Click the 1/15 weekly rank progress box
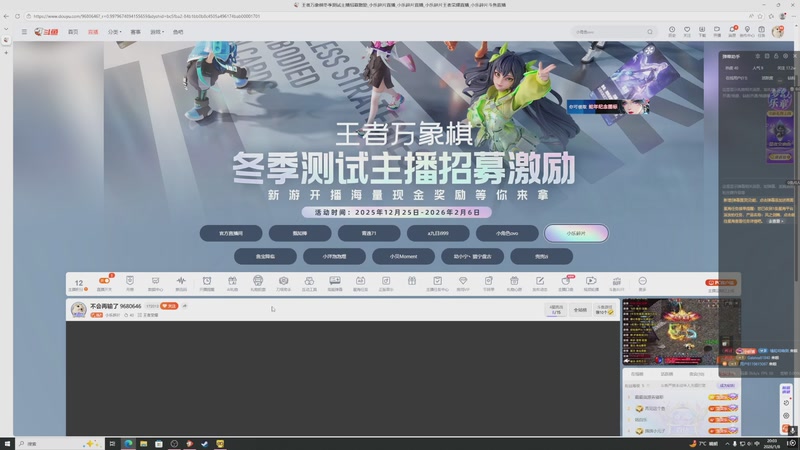 pyautogui.click(x=556, y=310)
